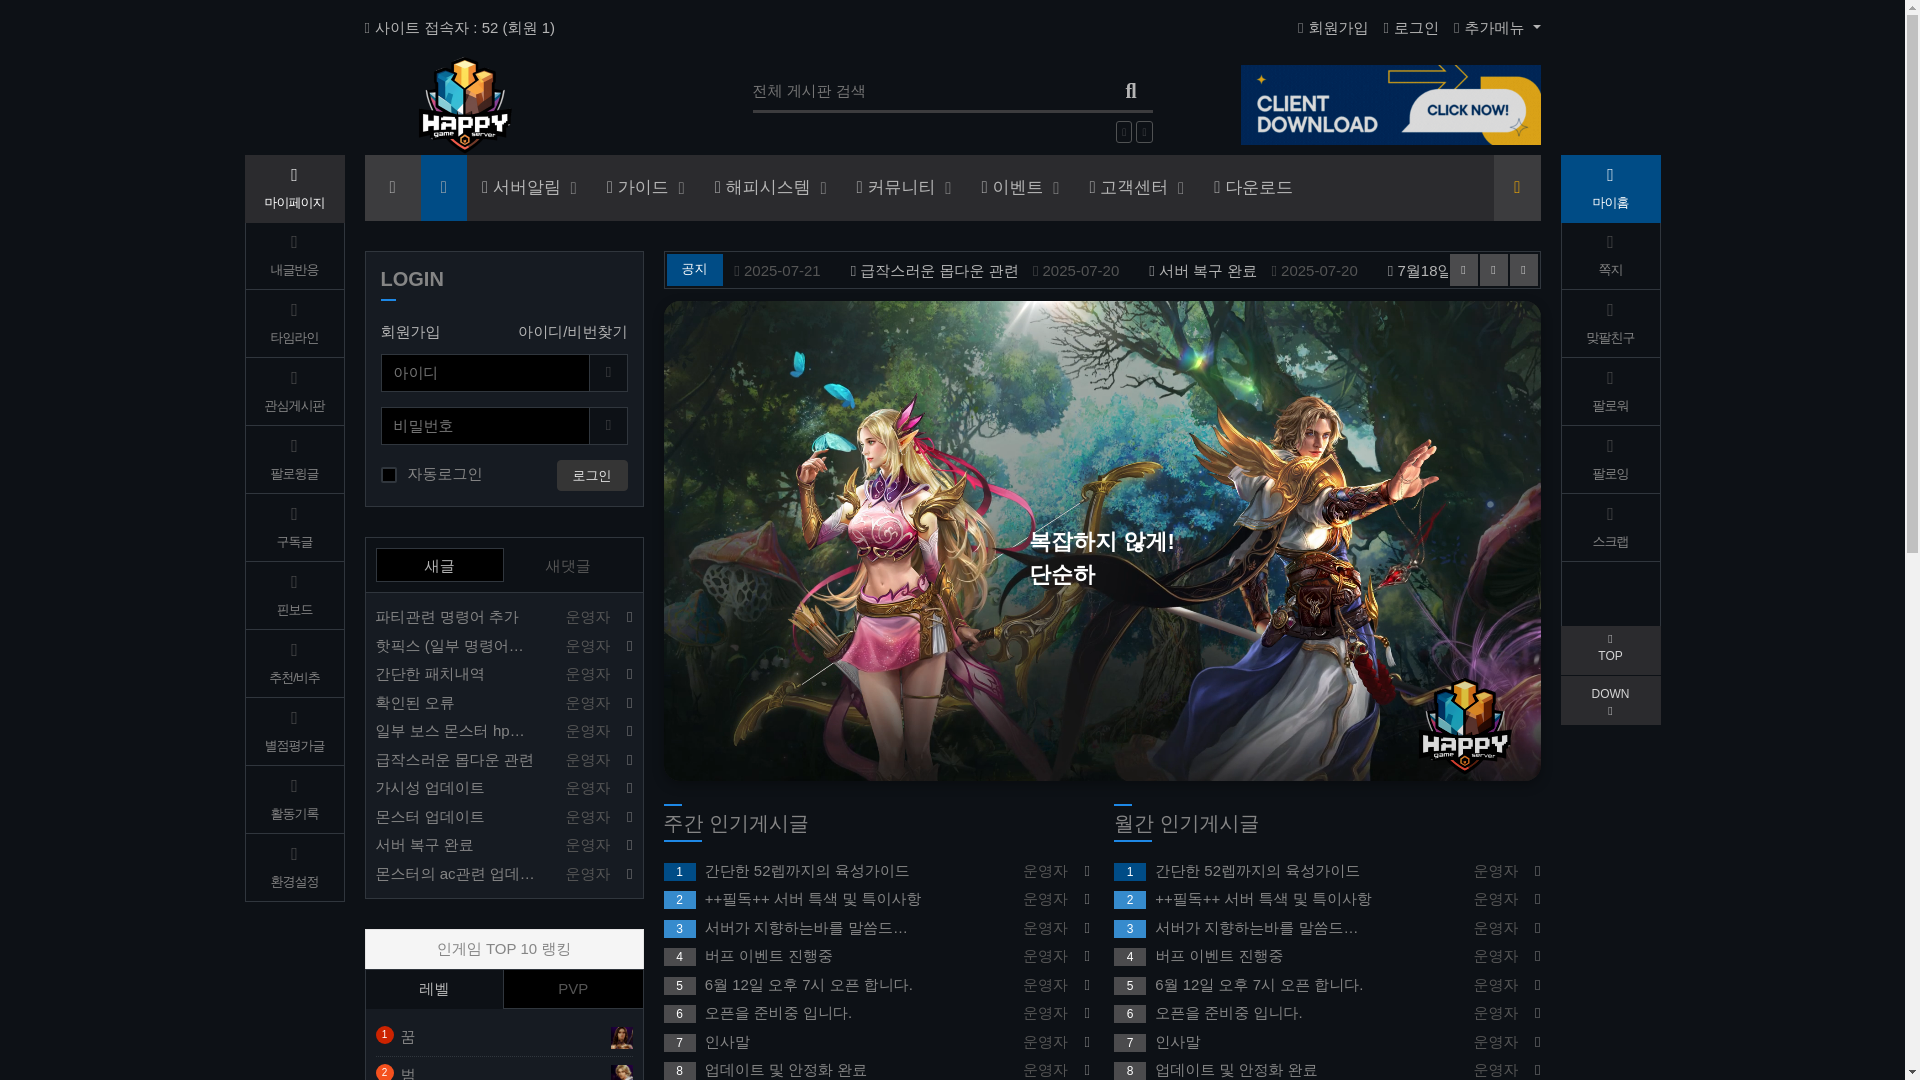Click the dark gray first icon in navbar
Image resolution: width=1920 pixels, height=1080 pixels.
392,188
